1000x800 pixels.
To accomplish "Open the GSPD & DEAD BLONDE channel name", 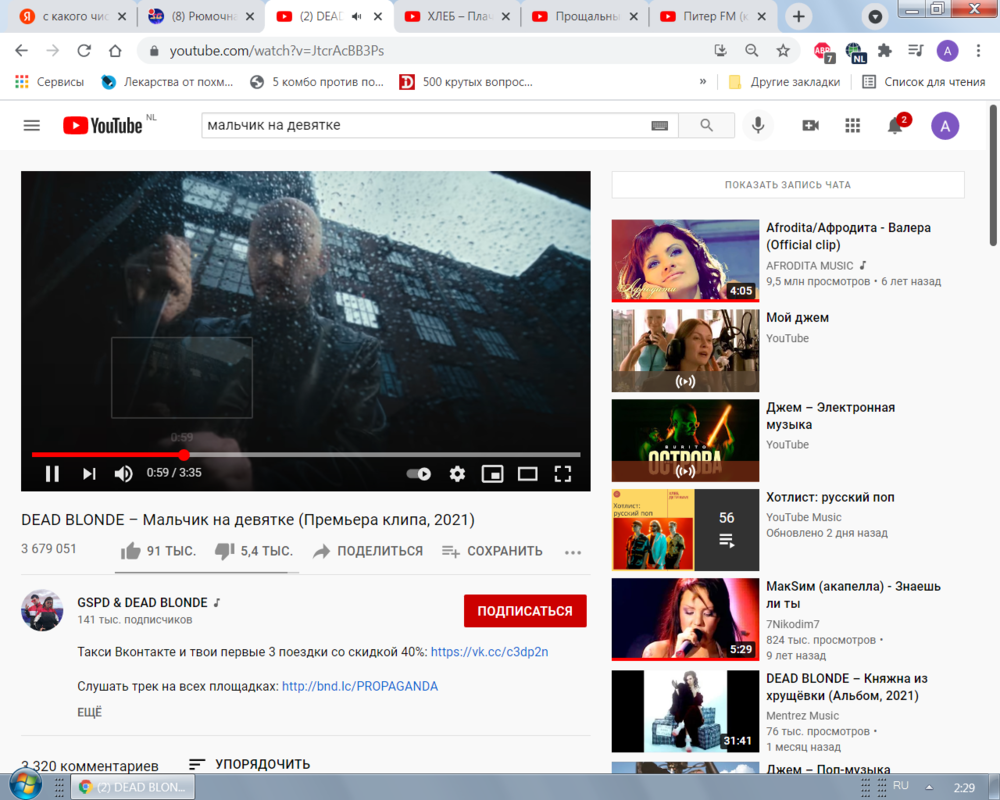I will 142,603.
